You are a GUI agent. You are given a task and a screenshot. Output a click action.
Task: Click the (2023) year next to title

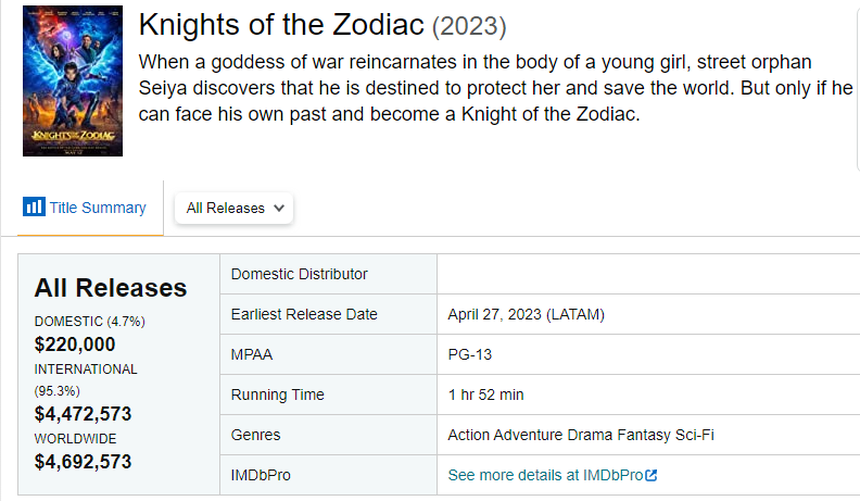coord(469,24)
